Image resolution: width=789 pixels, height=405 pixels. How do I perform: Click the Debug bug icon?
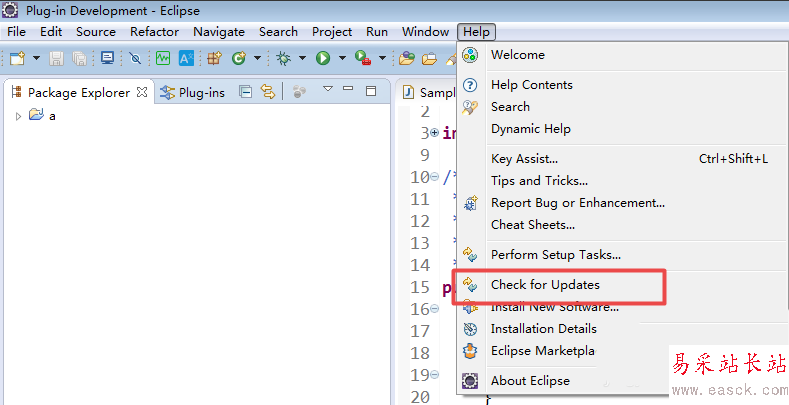(283, 58)
